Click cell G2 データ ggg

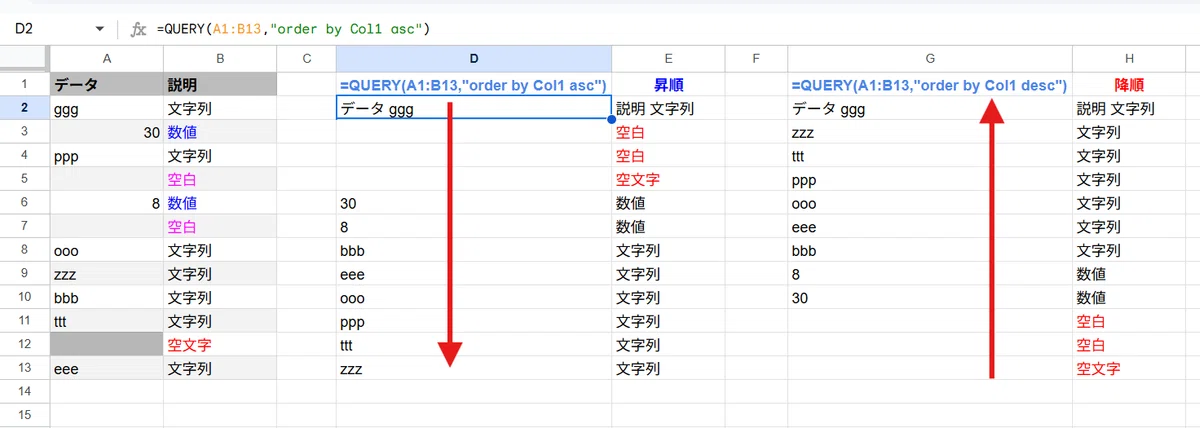tap(930, 108)
